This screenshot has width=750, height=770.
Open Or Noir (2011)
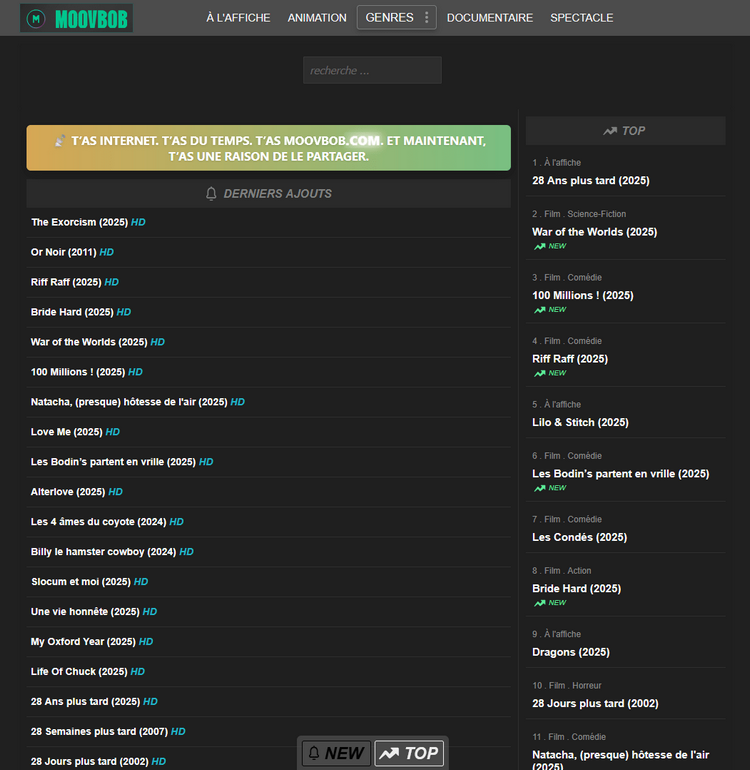(x=64, y=252)
